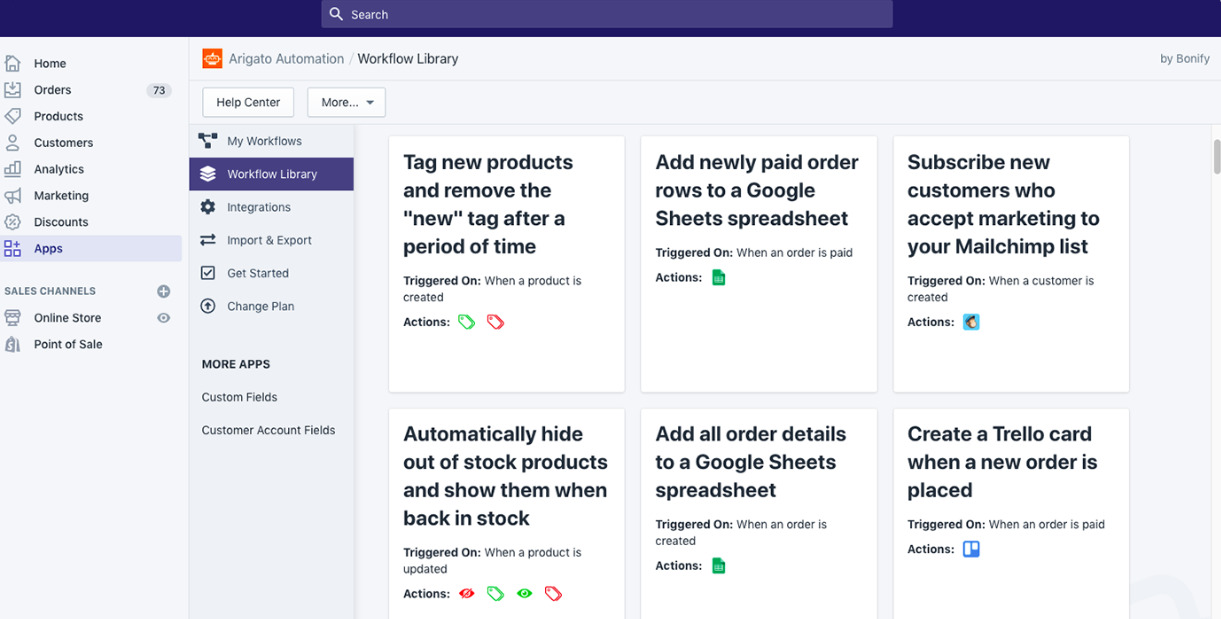Click the Trello action icon
The image size is (1221, 619).
[971, 549]
